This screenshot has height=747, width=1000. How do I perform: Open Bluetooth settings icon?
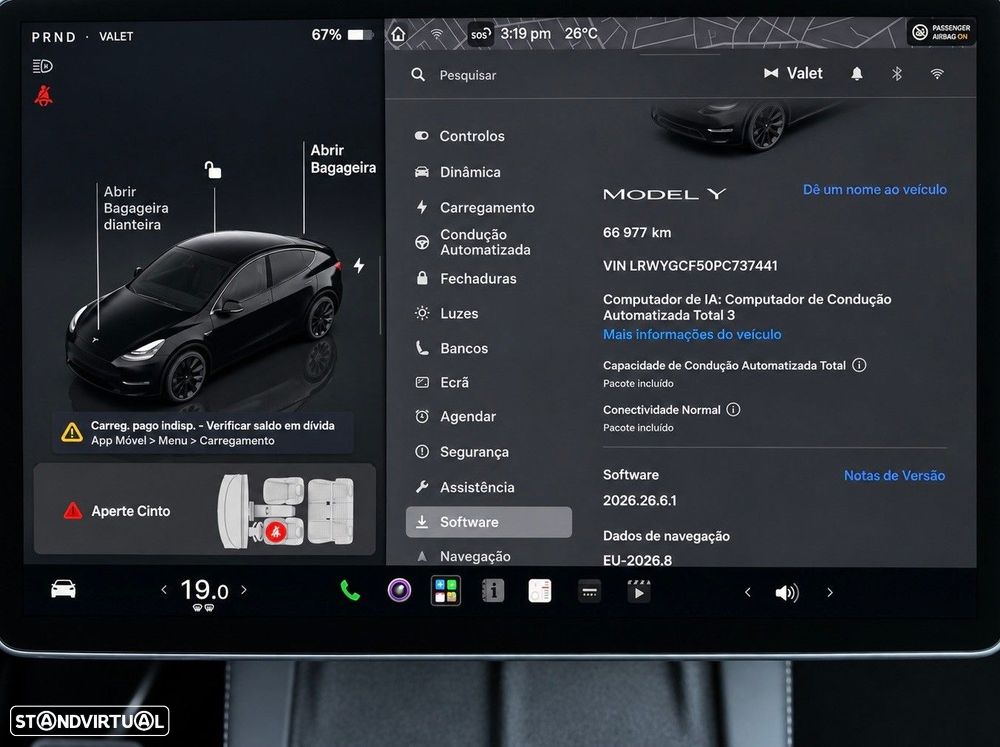pyautogui.click(x=897, y=74)
